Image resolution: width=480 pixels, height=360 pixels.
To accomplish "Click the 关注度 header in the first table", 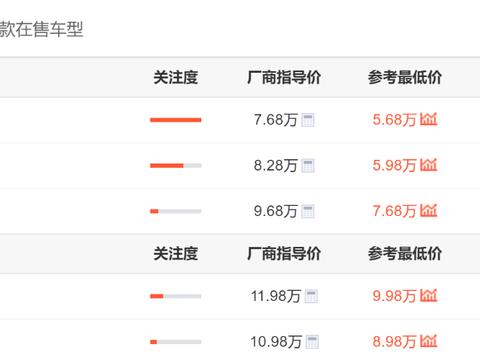I will [176, 78].
